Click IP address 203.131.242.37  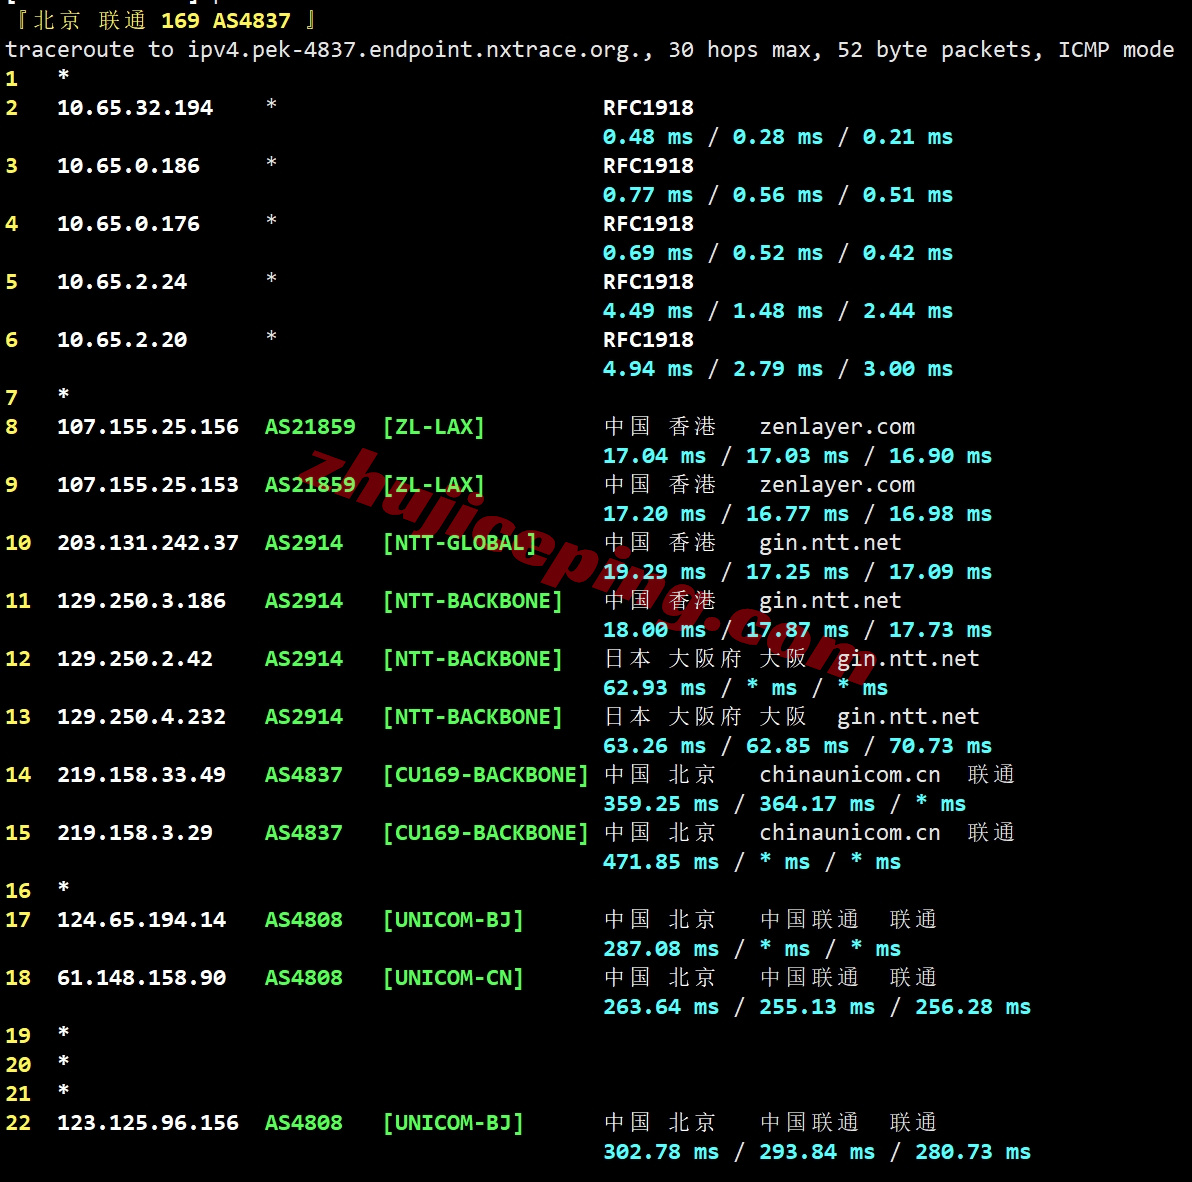[x=147, y=543]
